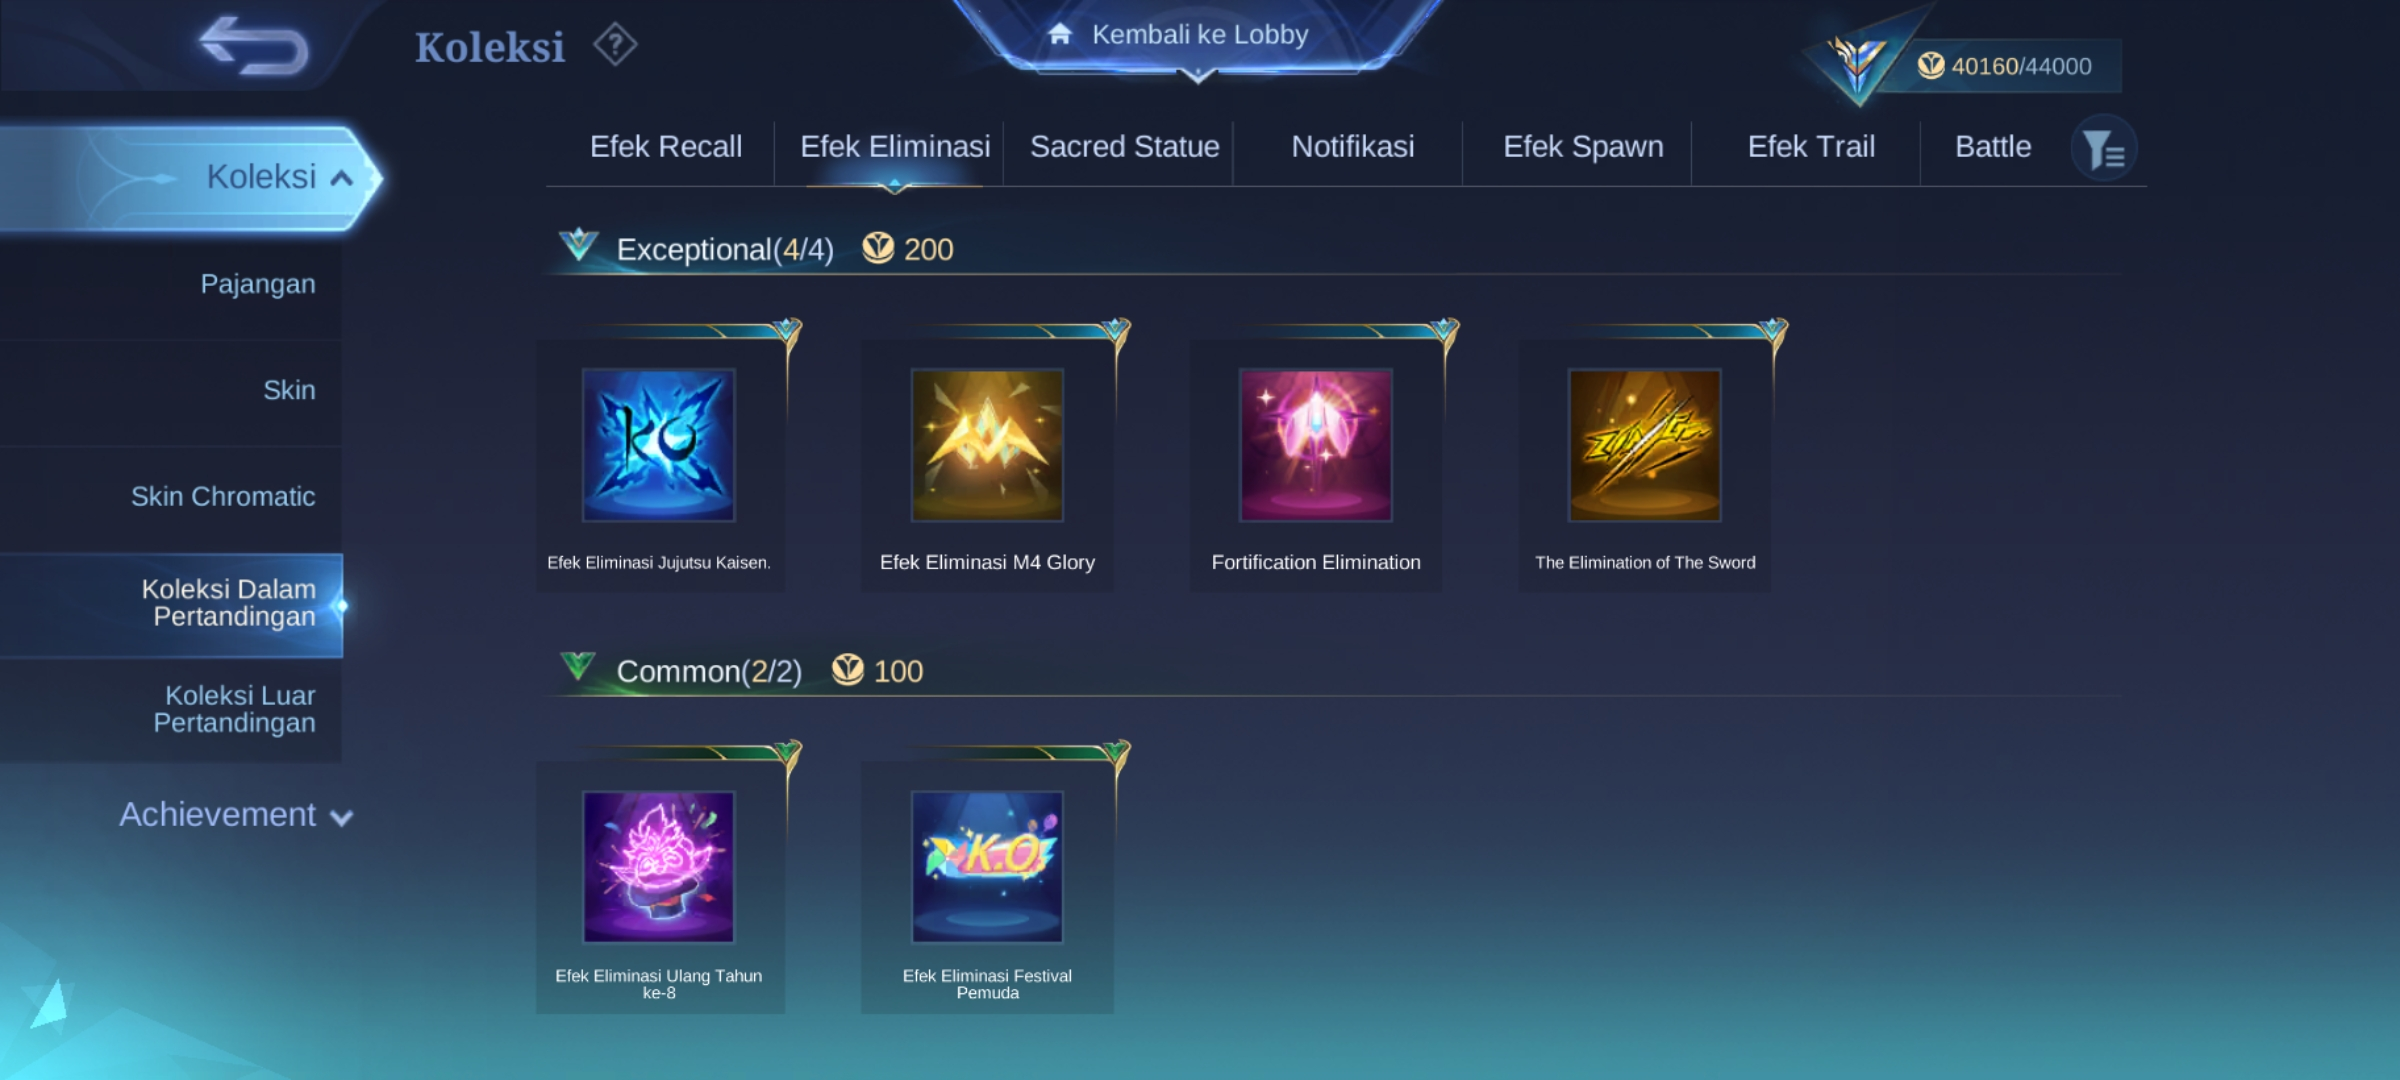Select the Festival Pemuda K.O. effect icon

click(x=987, y=867)
